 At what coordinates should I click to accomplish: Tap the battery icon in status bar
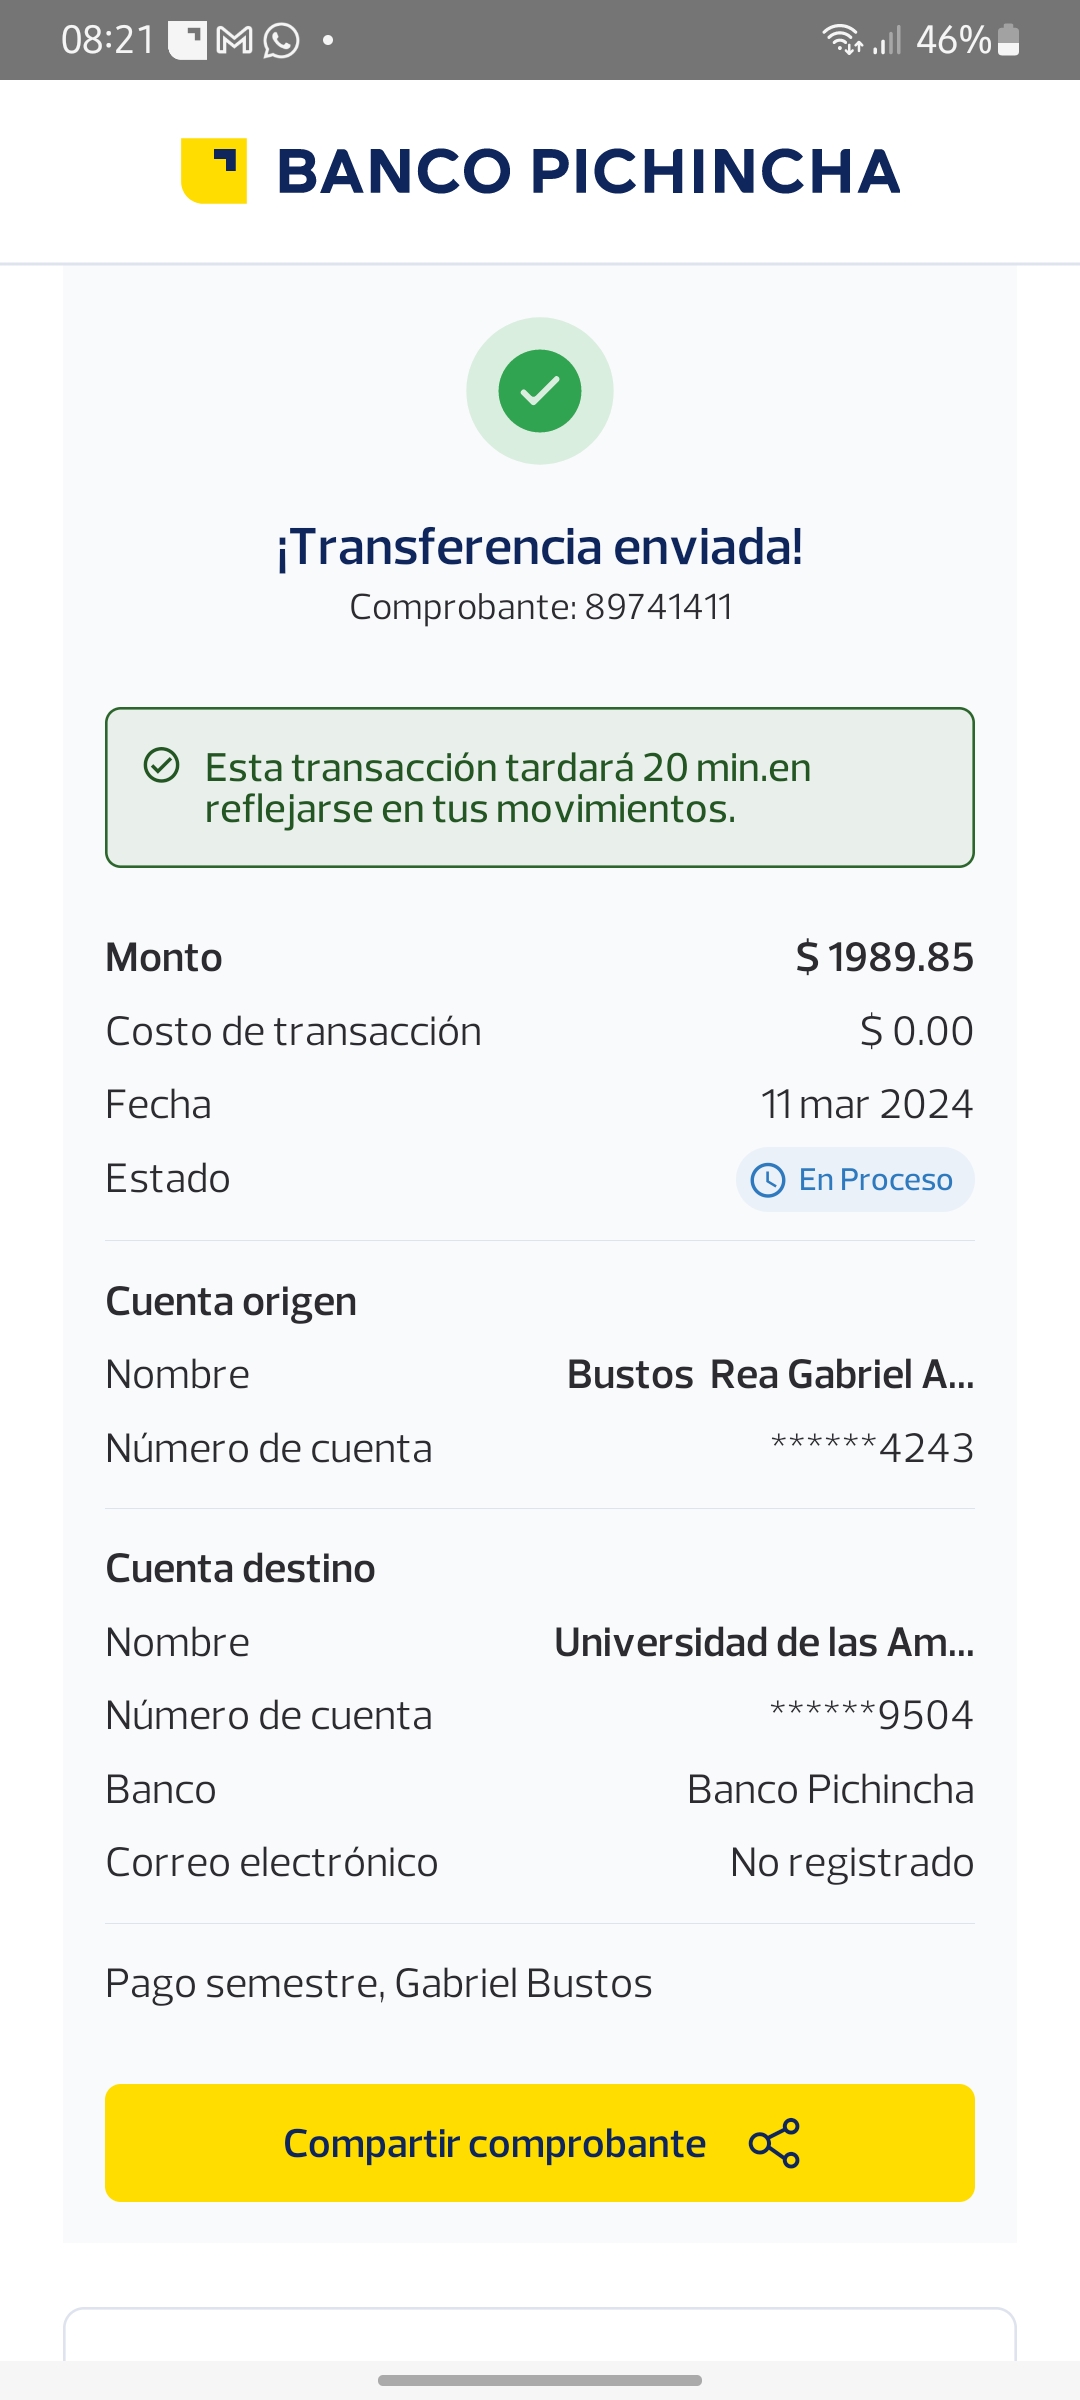point(1008,40)
